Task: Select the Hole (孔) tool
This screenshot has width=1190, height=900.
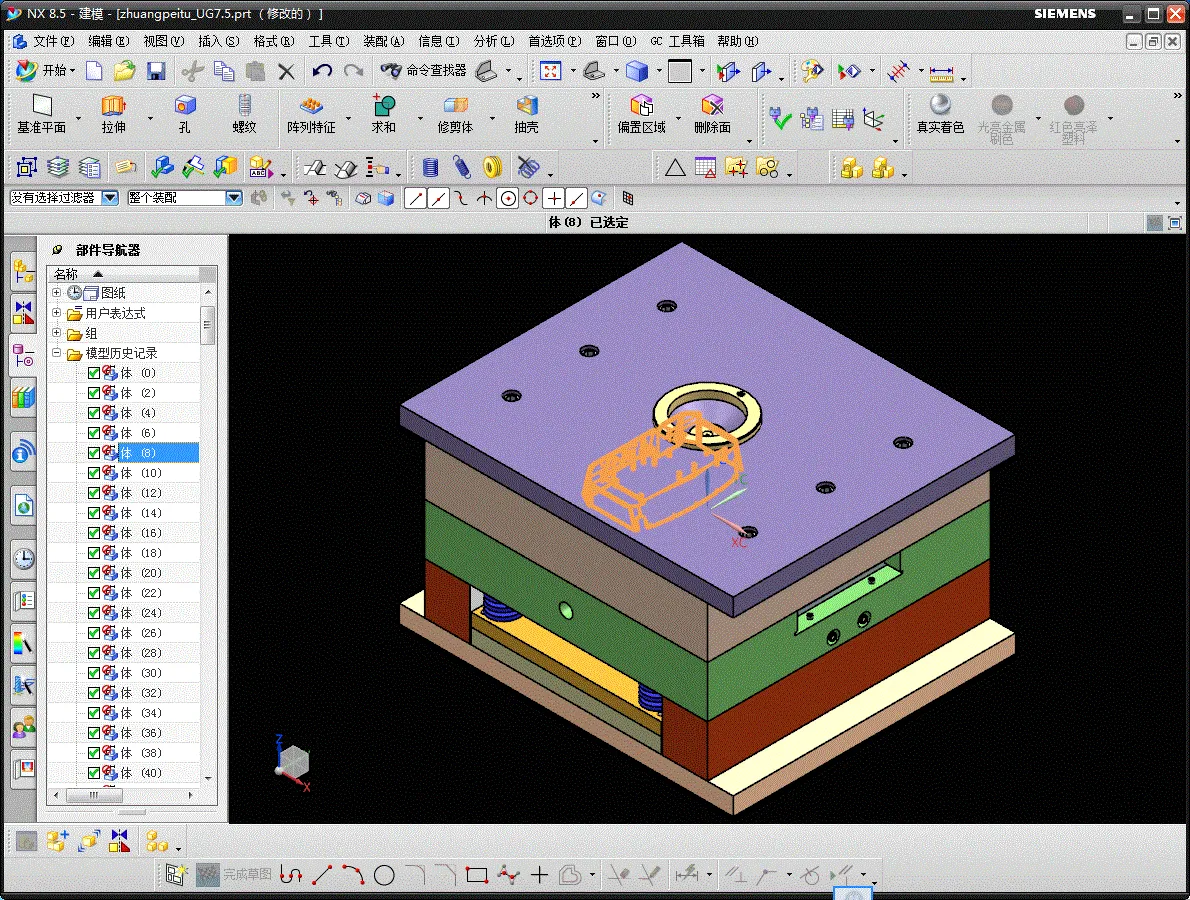Action: point(184,115)
